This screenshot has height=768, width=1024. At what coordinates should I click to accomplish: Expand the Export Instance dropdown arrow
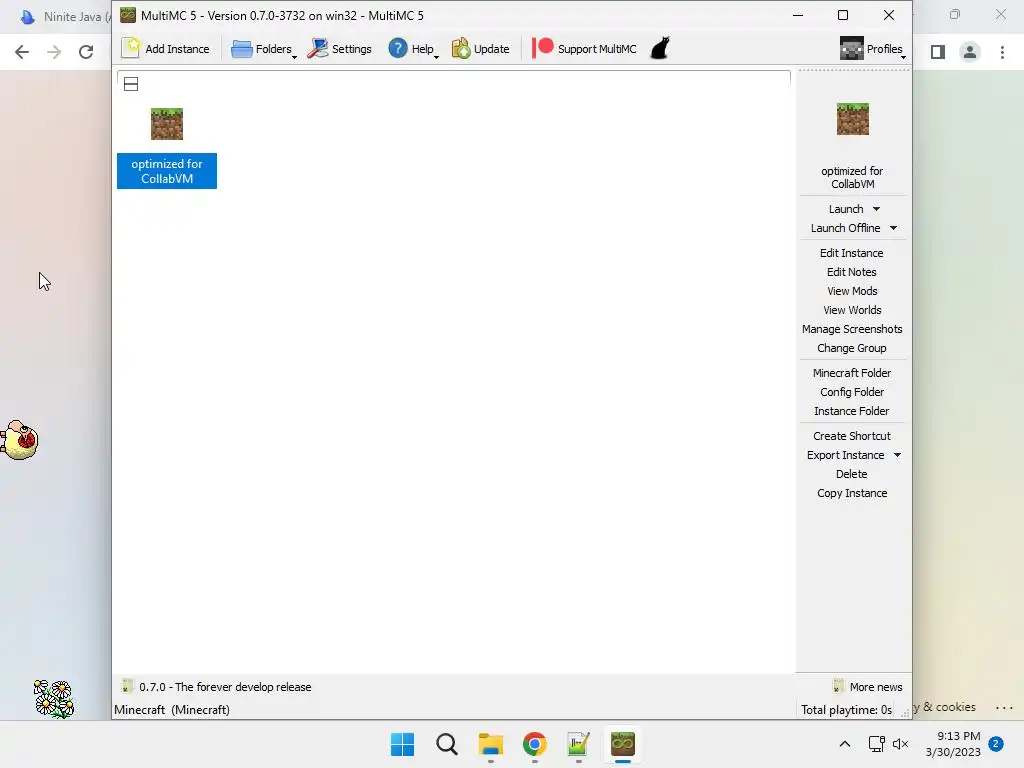[x=897, y=455]
